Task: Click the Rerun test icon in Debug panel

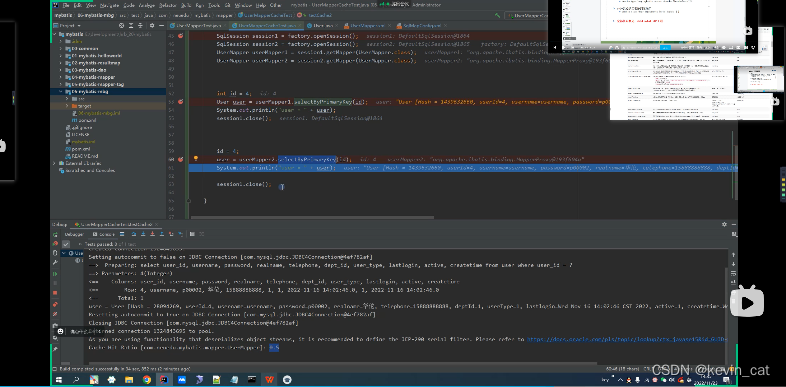Action: [x=55, y=235]
